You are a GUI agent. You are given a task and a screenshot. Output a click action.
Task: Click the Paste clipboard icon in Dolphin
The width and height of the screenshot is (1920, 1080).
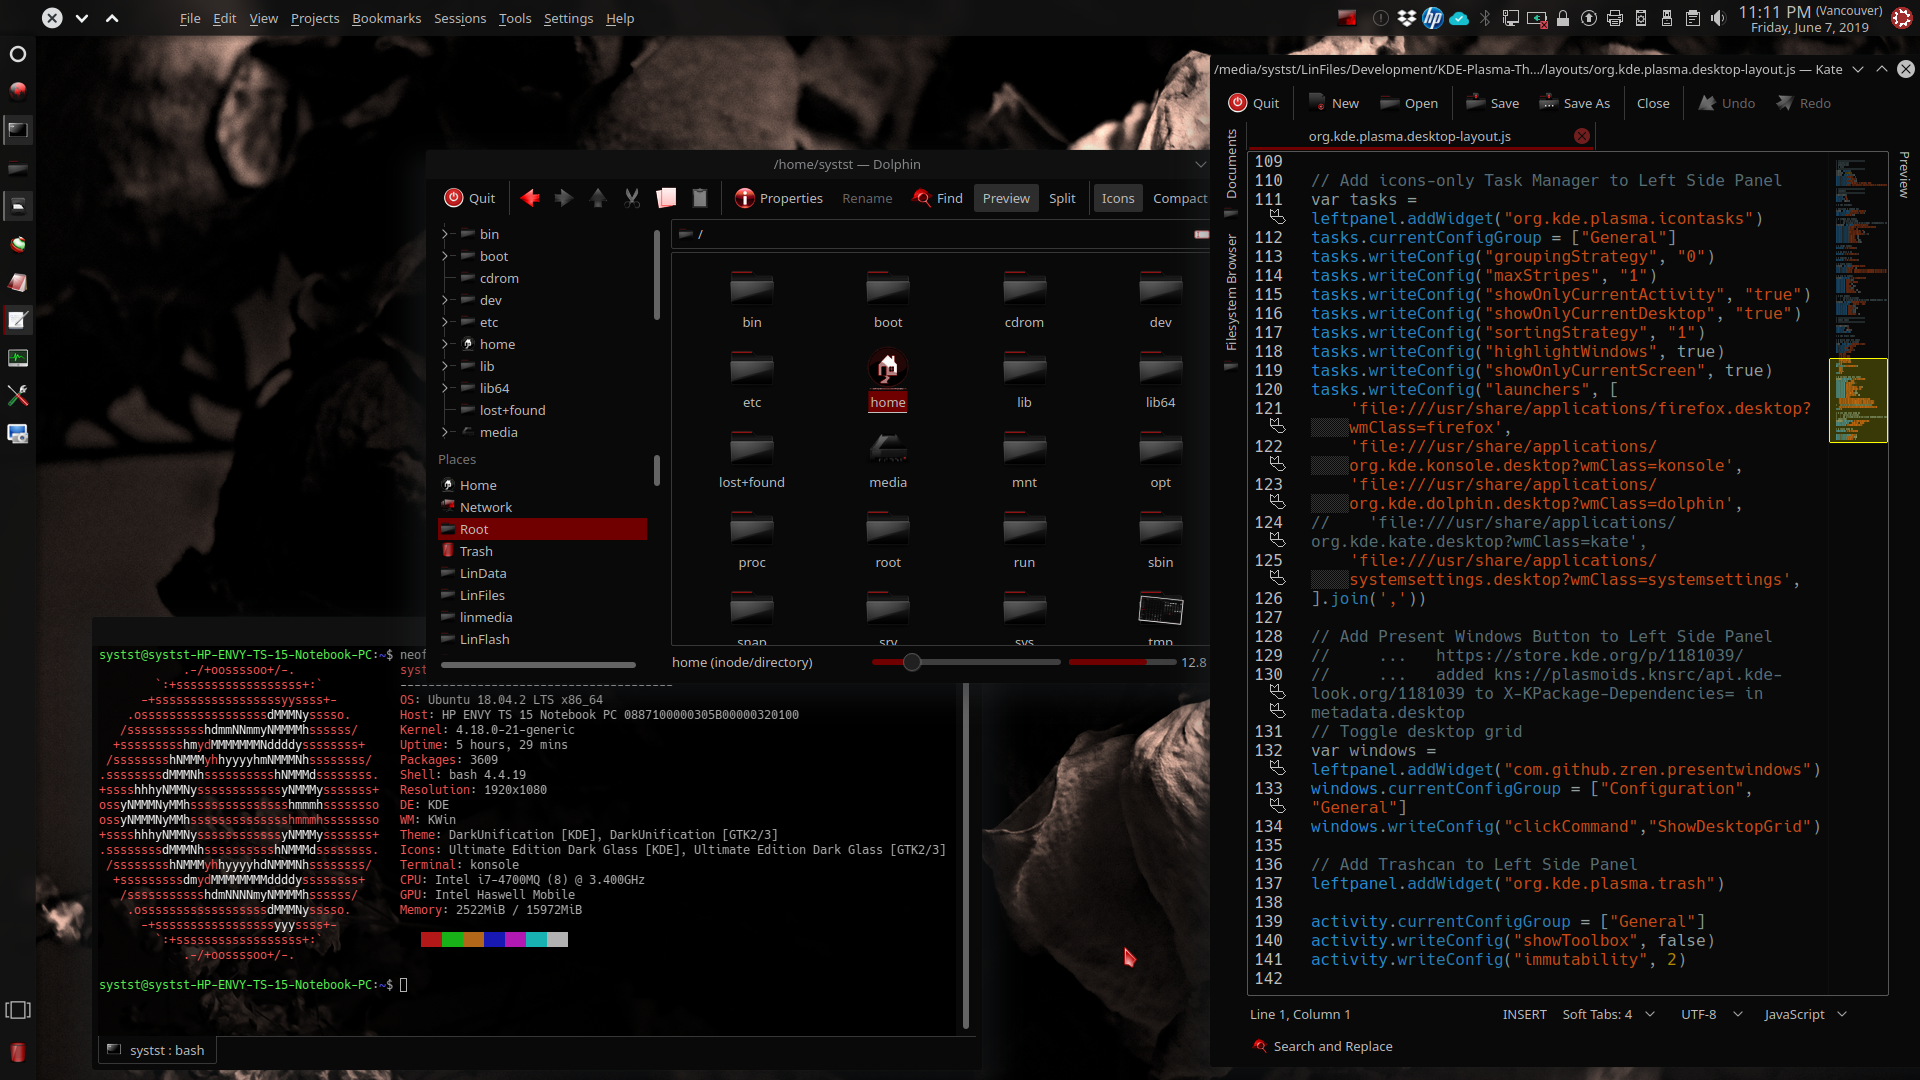pyautogui.click(x=700, y=198)
